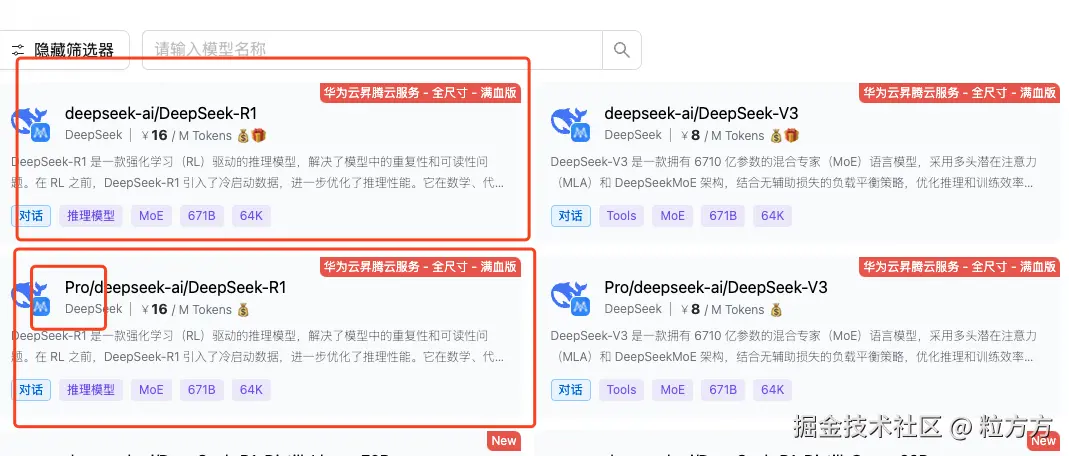The width and height of the screenshot is (1069, 456).
Task: Click 推理模型 tag on Pro/deepseek-ai/DeepSeek-R1 card
Action: (91, 390)
